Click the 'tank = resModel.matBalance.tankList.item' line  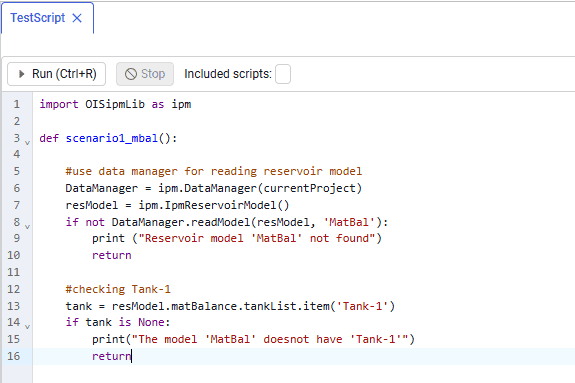coord(230,306)
